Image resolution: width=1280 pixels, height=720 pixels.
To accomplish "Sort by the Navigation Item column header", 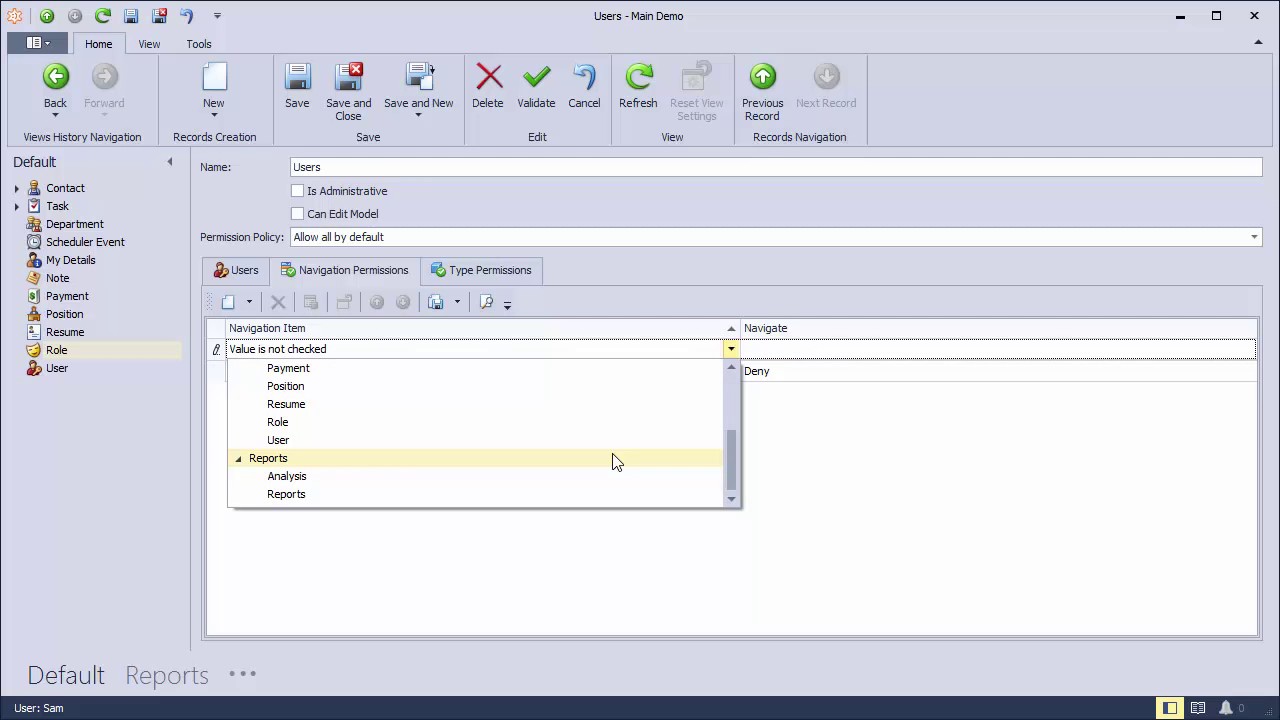I will [x=482, y=328].
